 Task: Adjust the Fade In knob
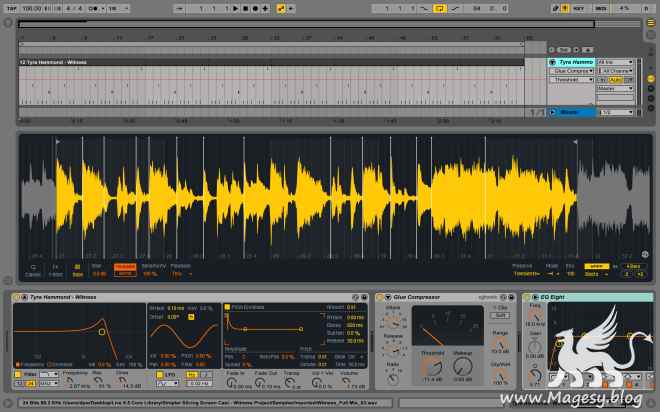point(231,382)
